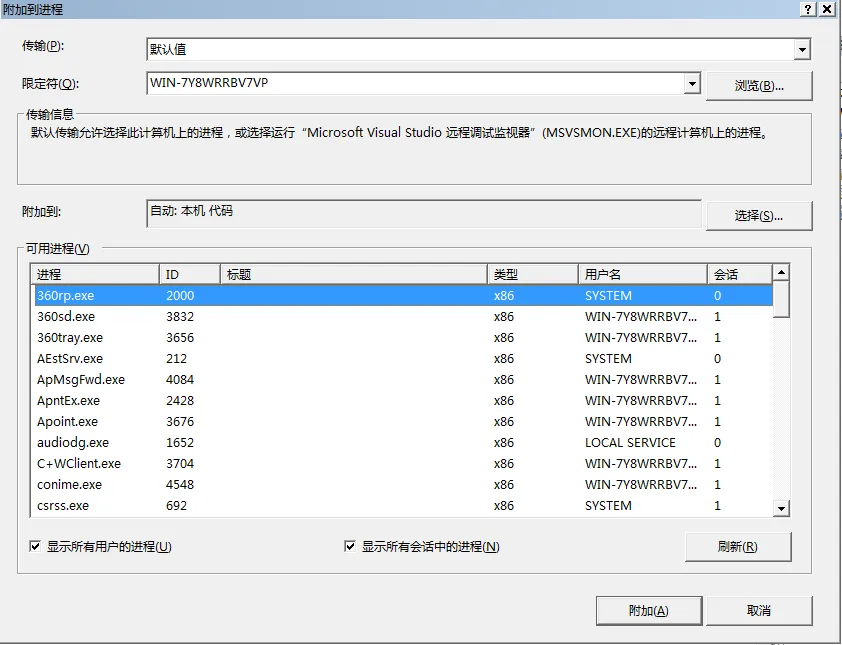The image size is (842, 645).
Task: Expand the 限定符 combo box arrow
Action: coord(692,83)
